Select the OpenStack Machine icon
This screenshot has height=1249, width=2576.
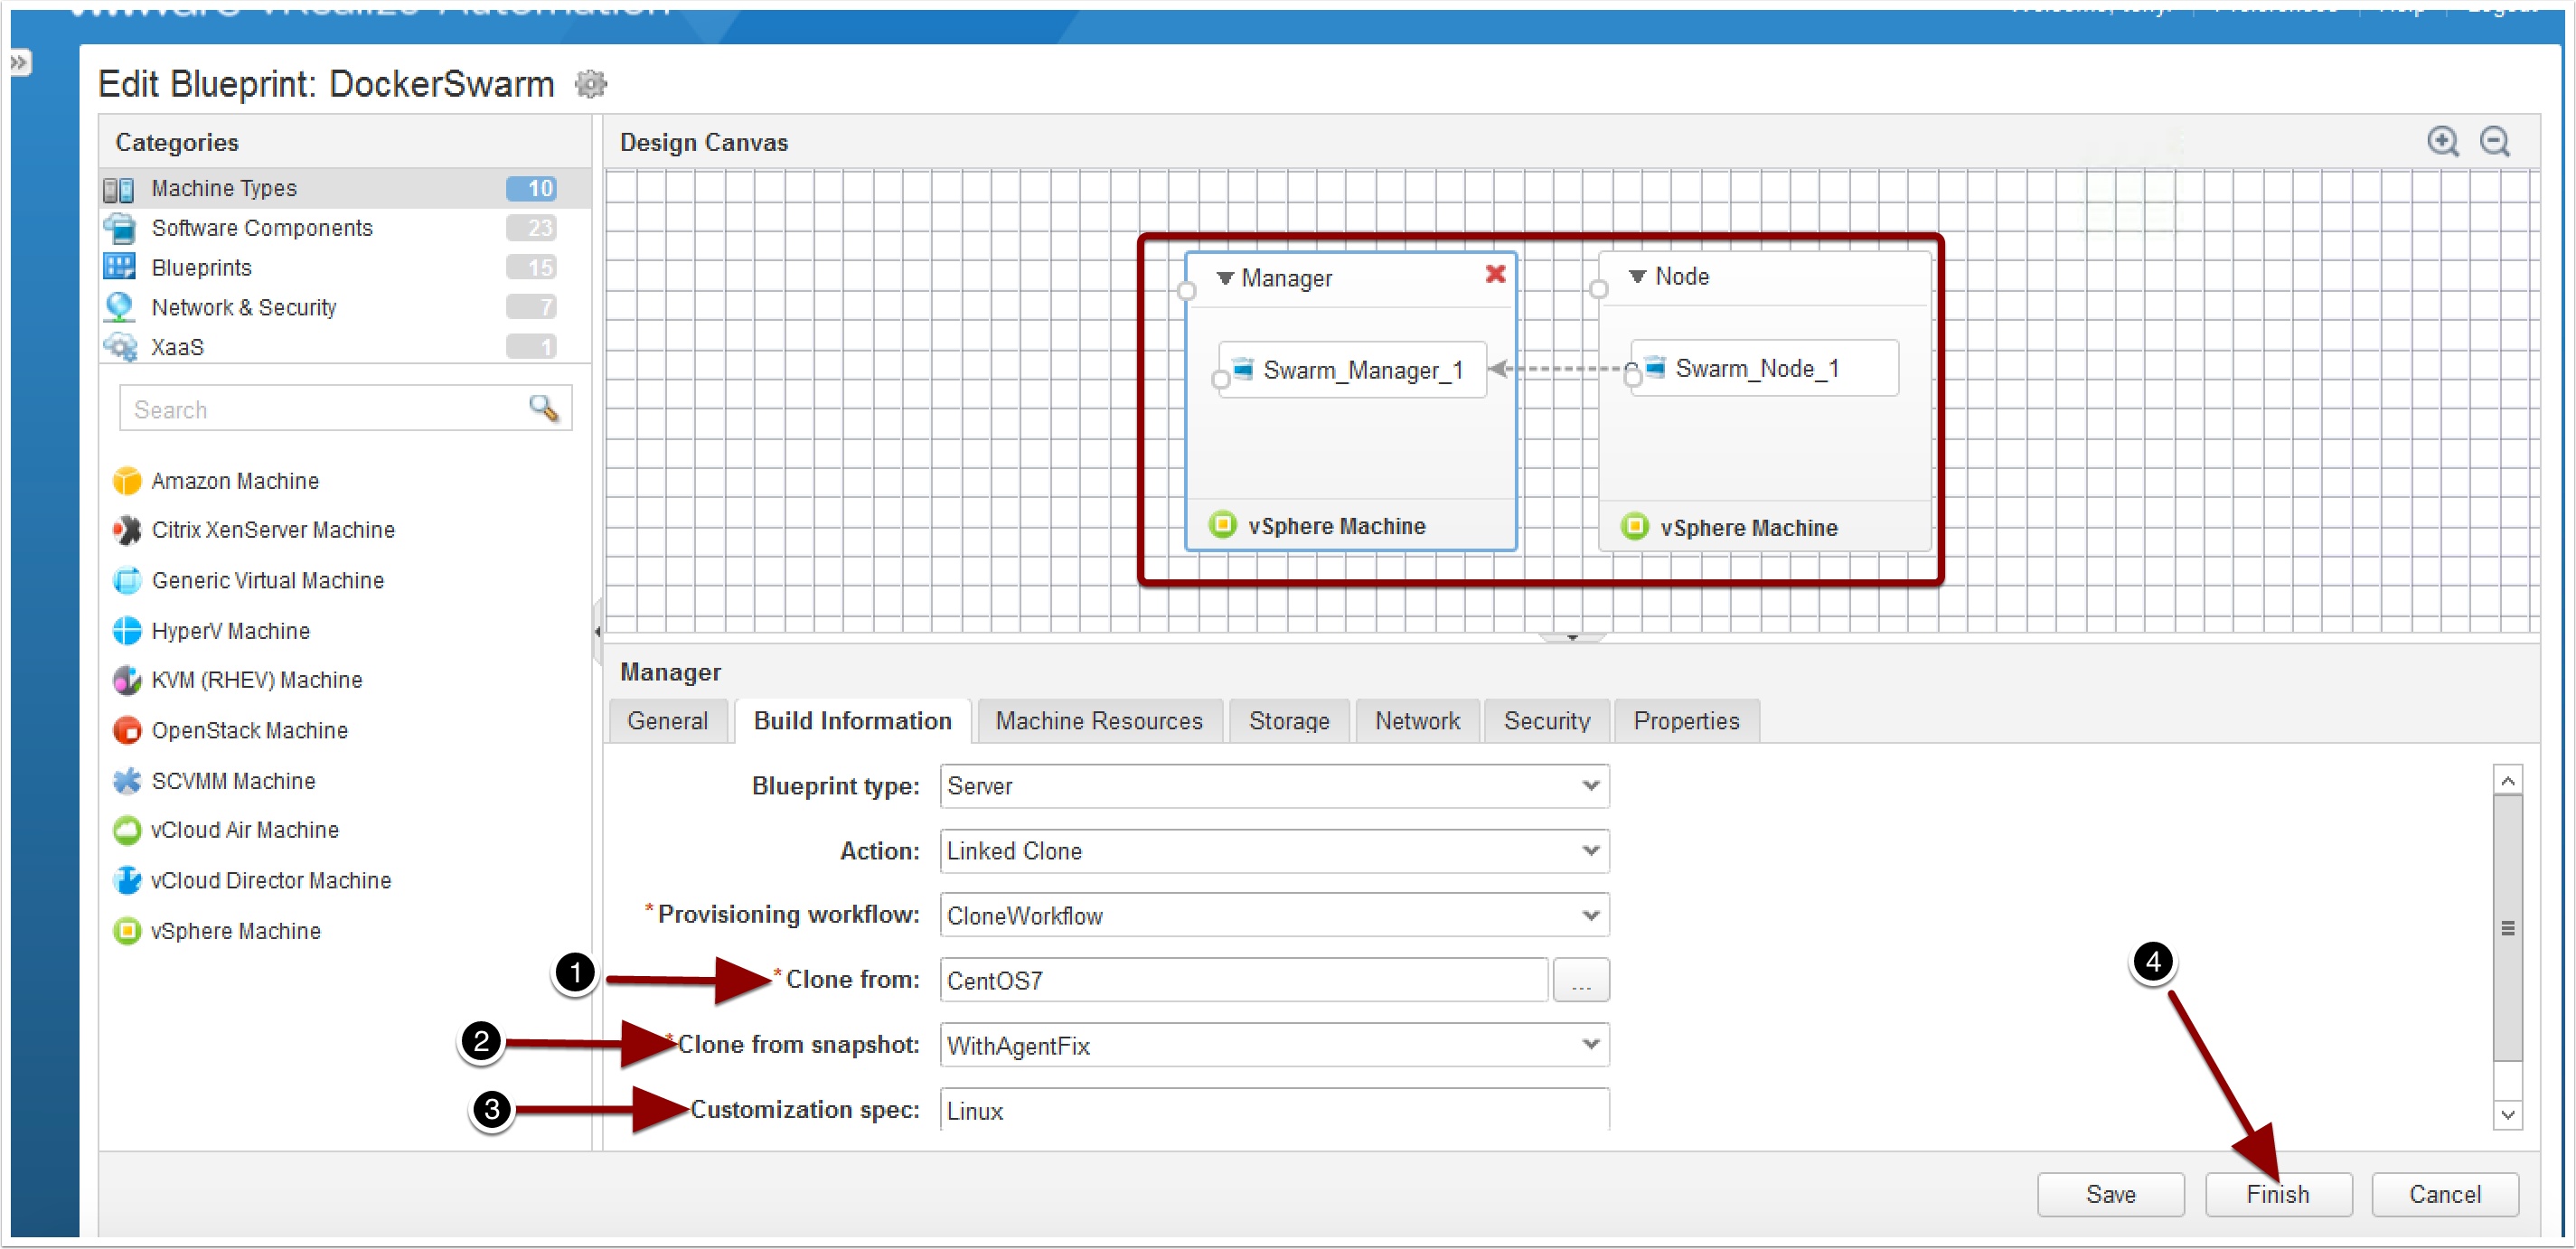[x=127, y=731]
